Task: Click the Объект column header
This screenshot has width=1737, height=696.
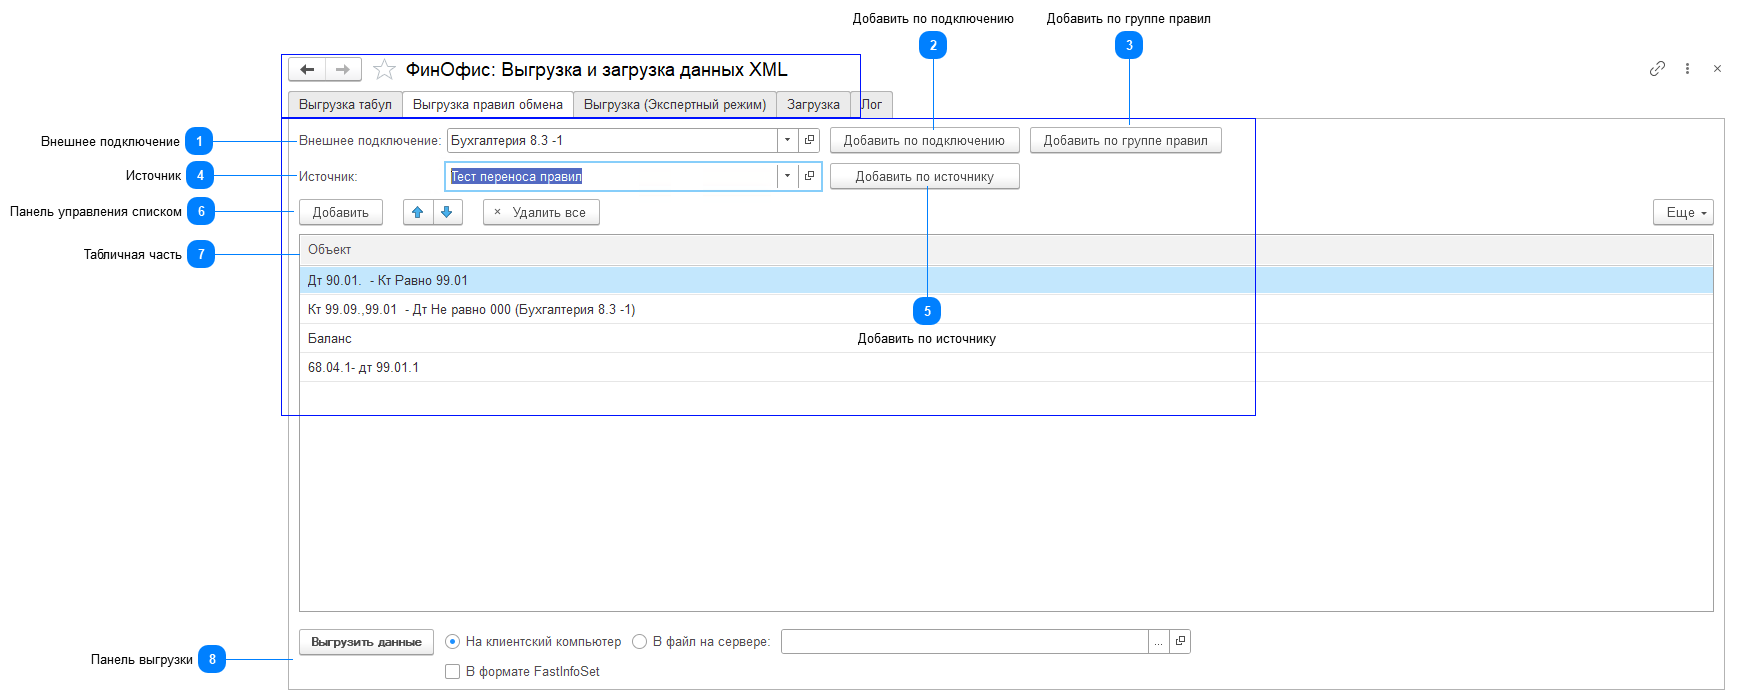Action: pyautogui.click(x=1006, y=249)
